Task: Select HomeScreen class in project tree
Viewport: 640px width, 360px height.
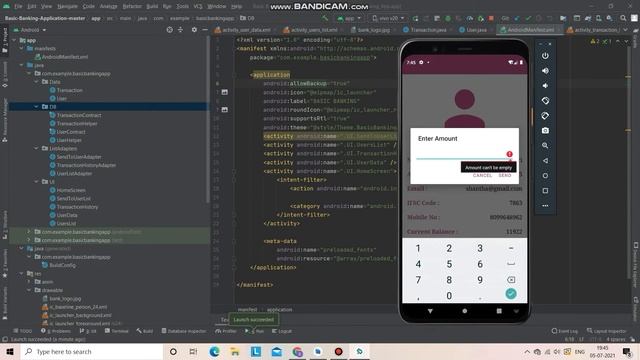Action: point(71,190)
